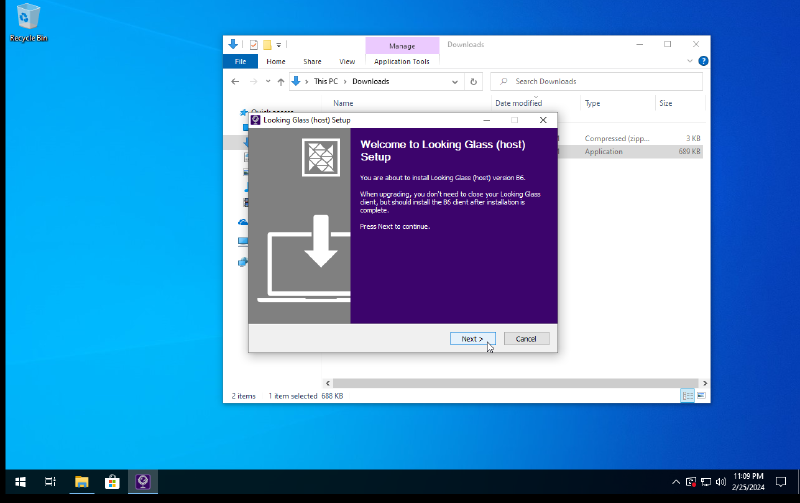Open the recent locations dropdown
800x503 pixels.
click(x=268, y=82)
